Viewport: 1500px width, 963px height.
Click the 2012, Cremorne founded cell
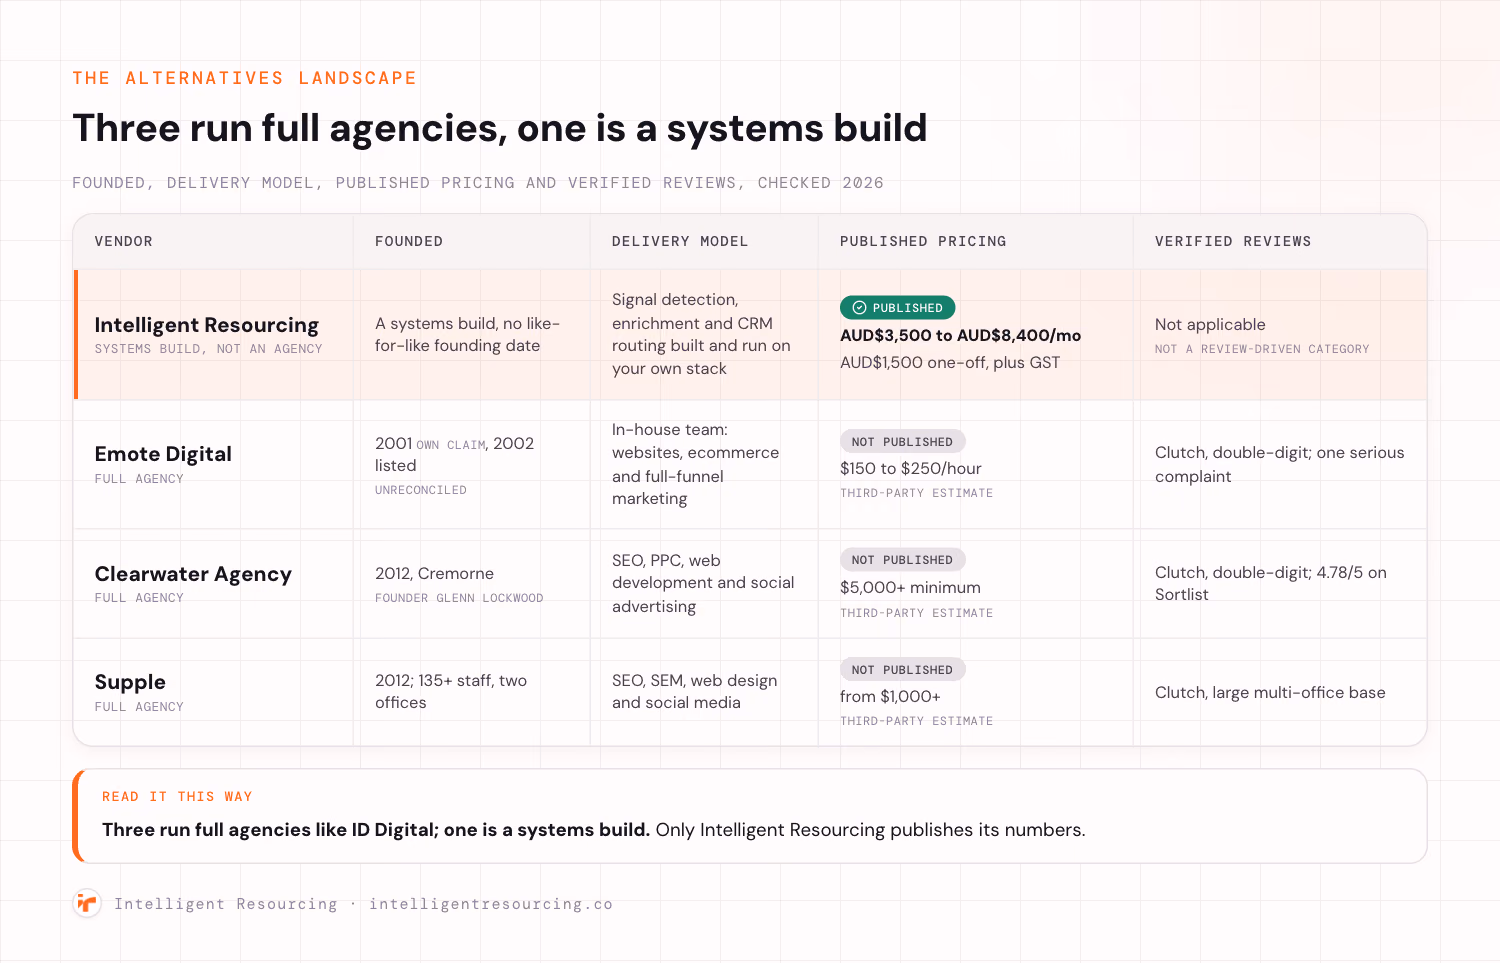[434, 573]
